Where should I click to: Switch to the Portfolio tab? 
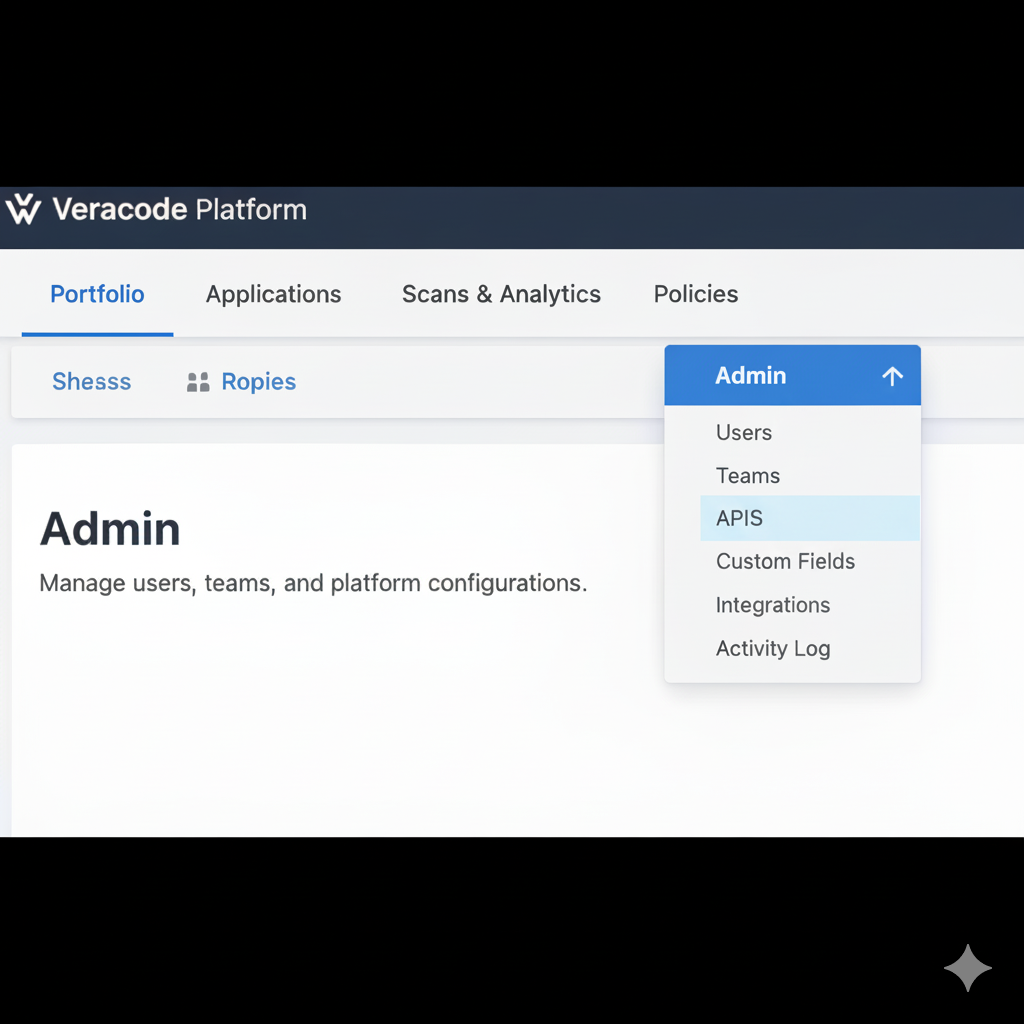click(97, 294)
